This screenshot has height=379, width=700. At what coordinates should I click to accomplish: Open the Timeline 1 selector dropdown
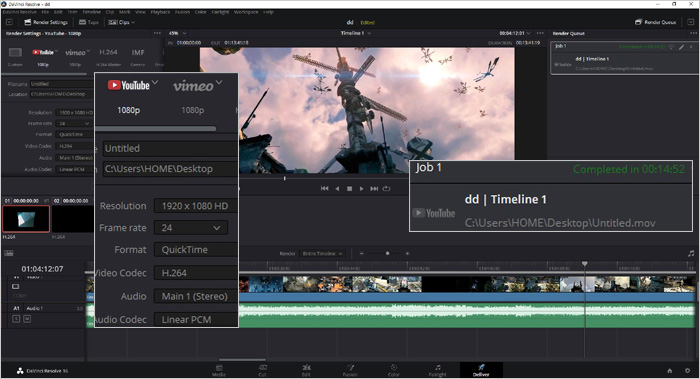tap(356, 33)
